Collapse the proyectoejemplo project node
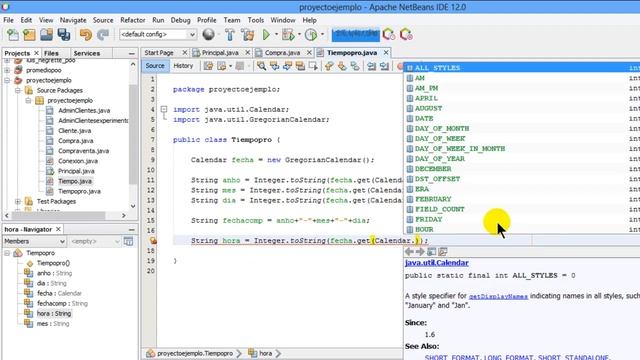Screen dimensions: 640x360 point(7,80)
